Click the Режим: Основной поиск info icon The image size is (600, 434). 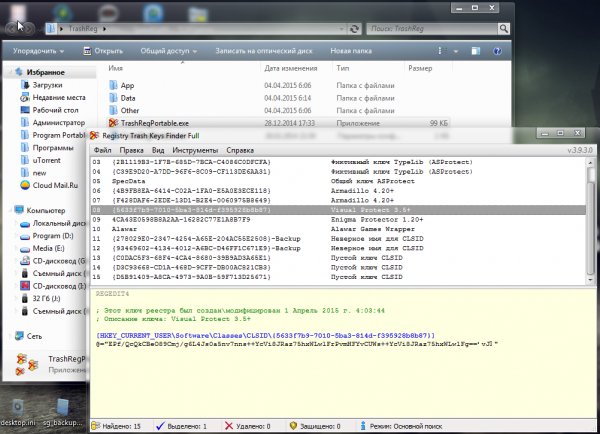click(363, 426)
